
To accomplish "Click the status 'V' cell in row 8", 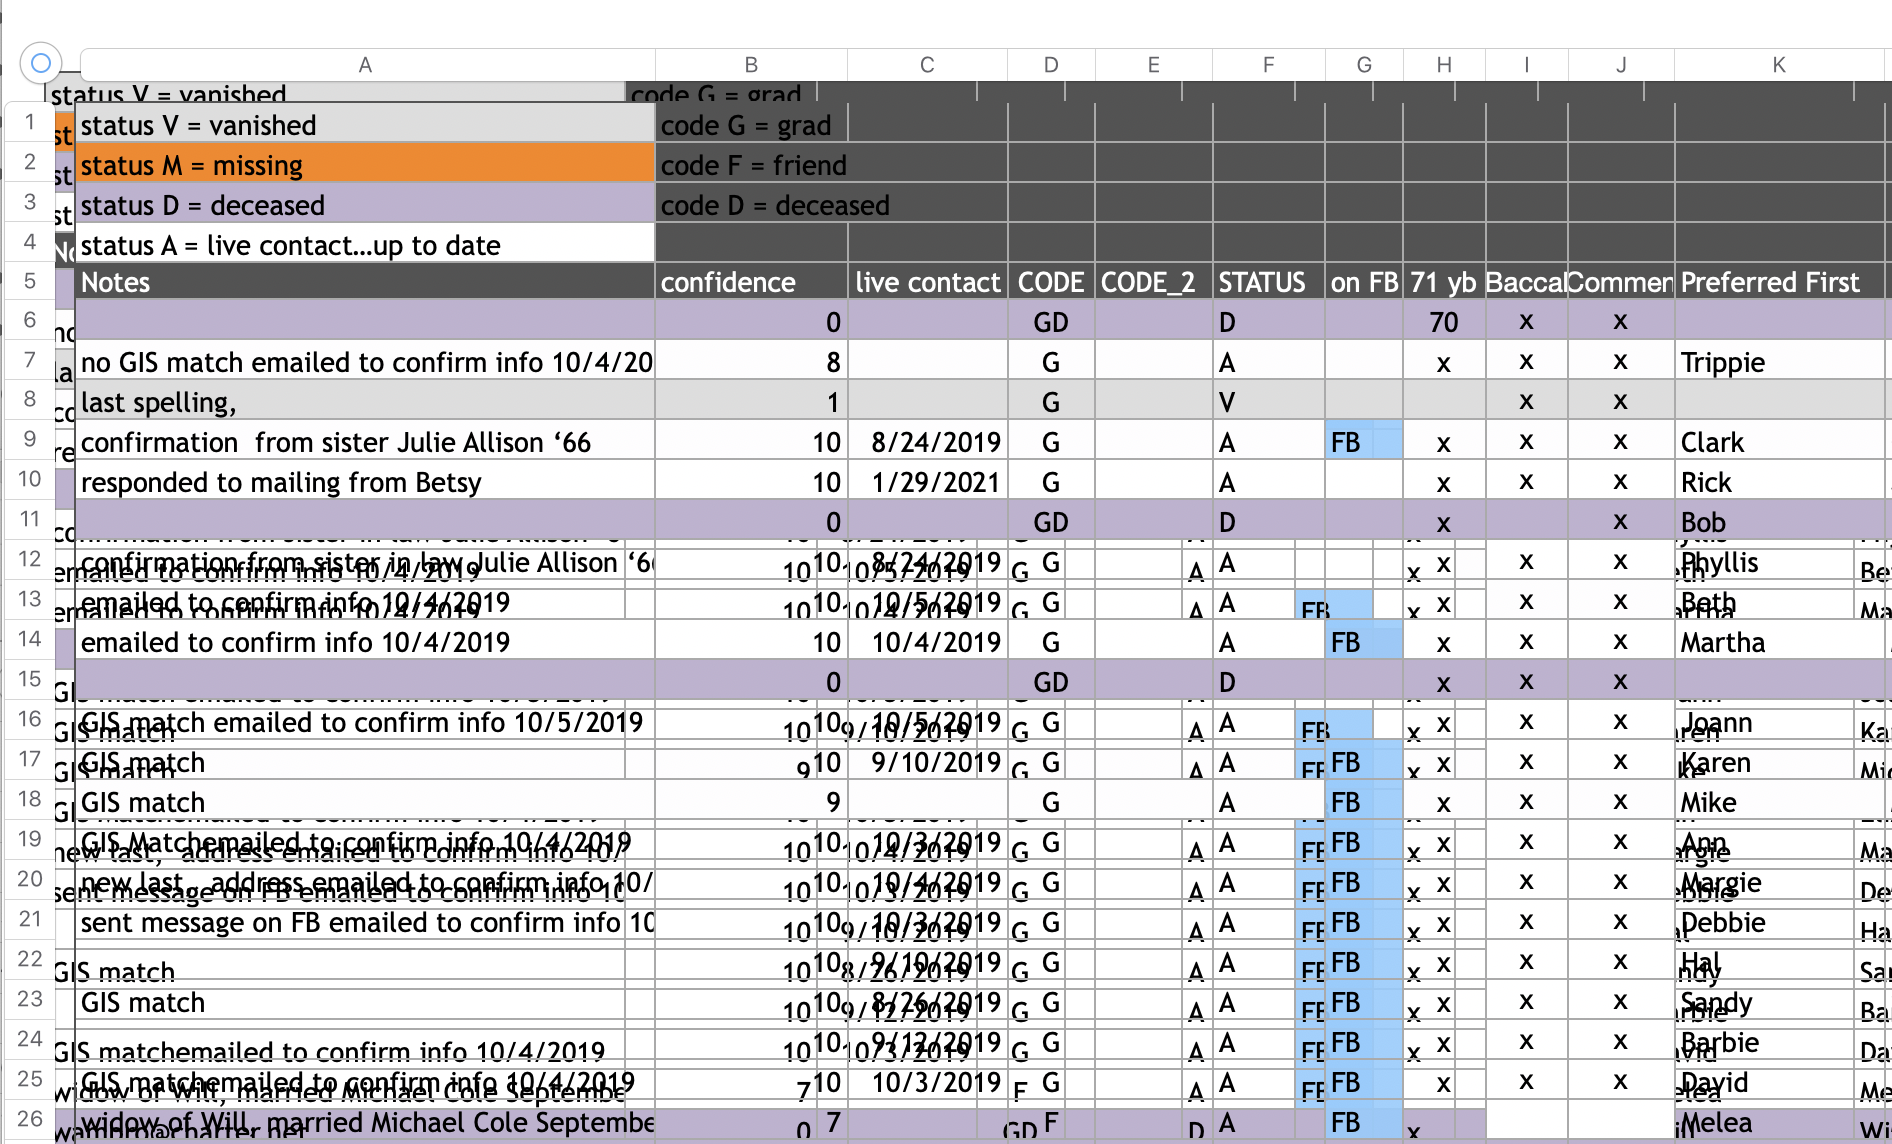I will pos(1268,402).
